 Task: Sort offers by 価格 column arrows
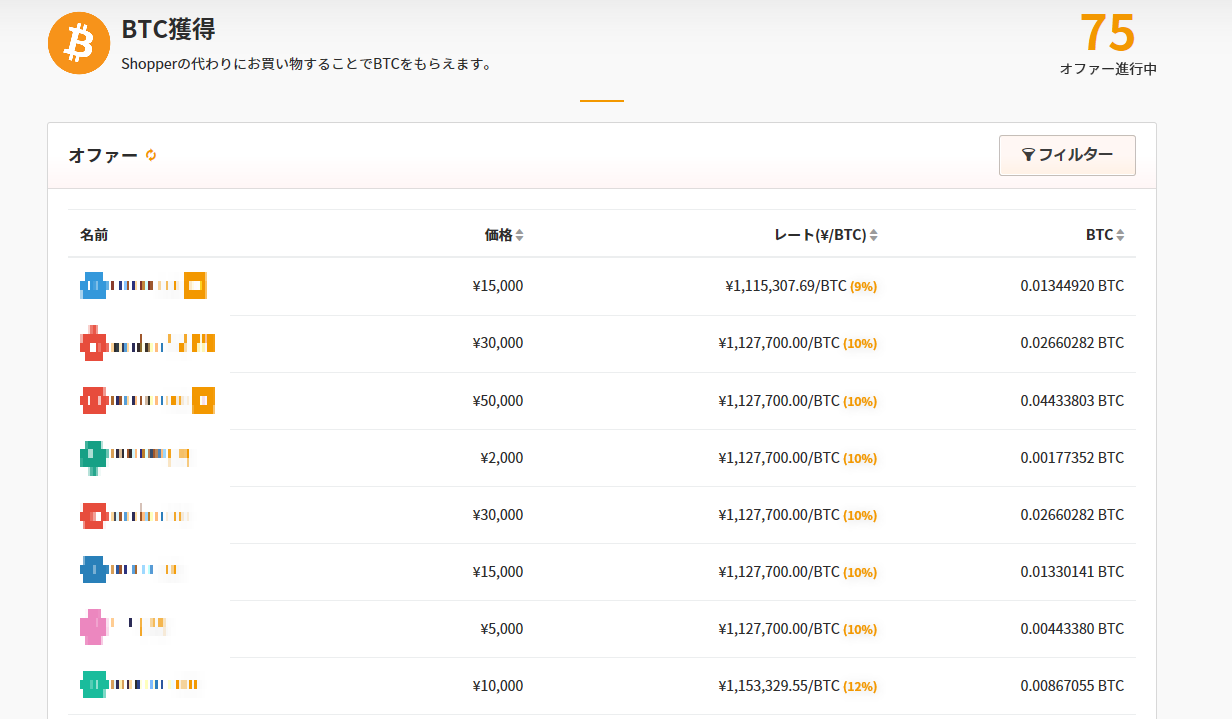(x=519, y=236)
